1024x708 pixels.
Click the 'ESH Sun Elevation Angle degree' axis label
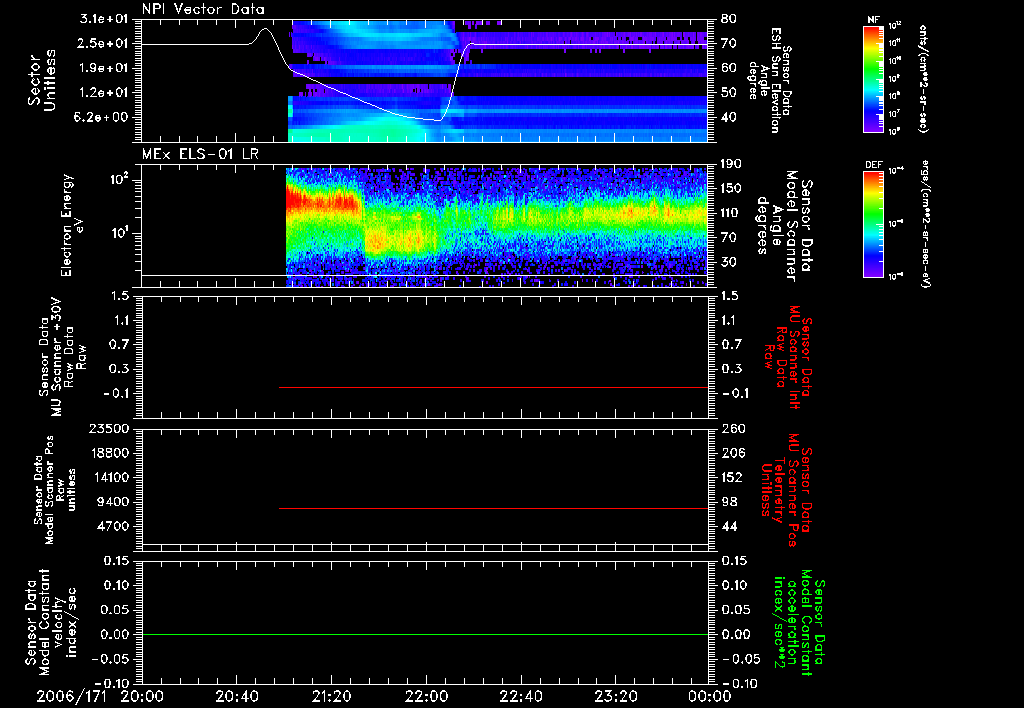pos(771,80)
